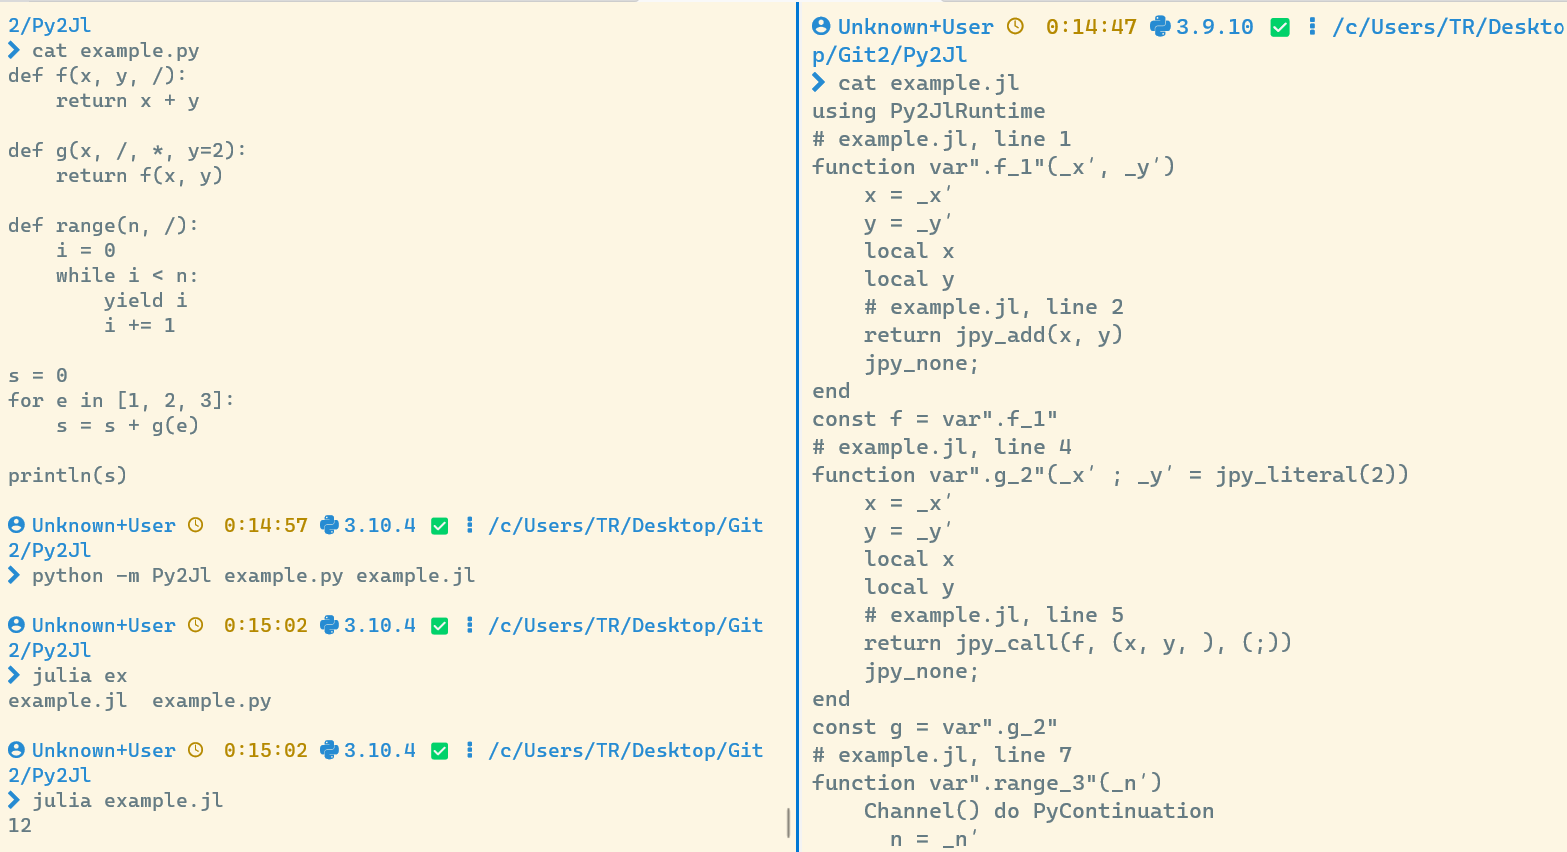
Task: Click the 'def range(n, /):' line
Action: coord(103,226)
